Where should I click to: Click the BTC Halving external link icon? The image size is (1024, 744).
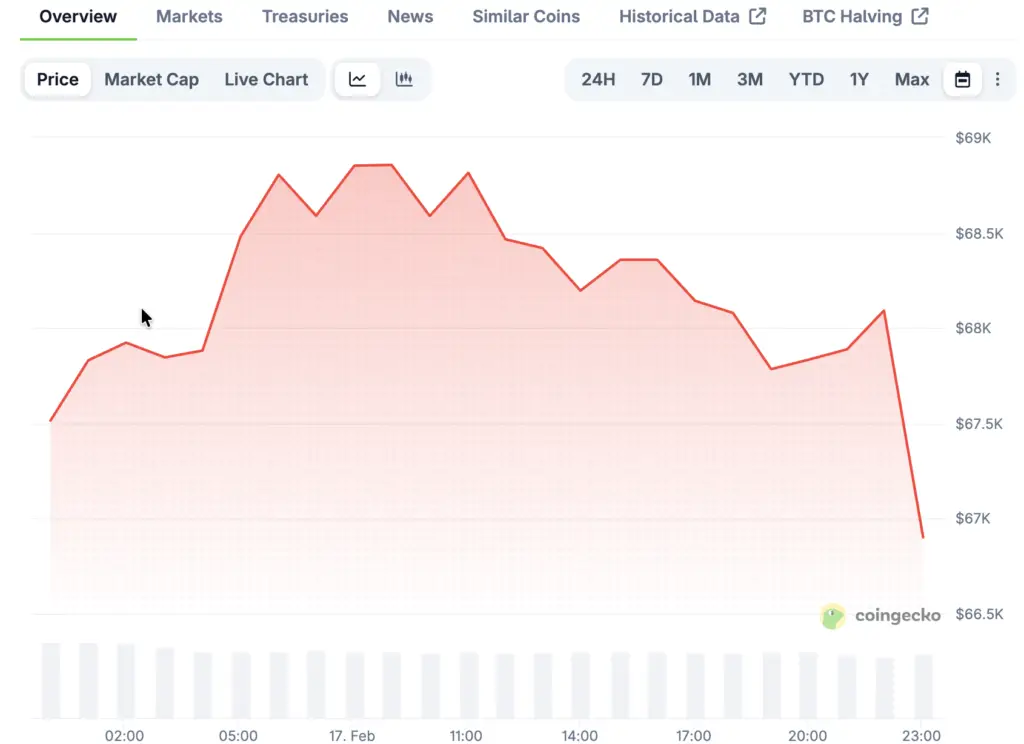tap(919, 17)
